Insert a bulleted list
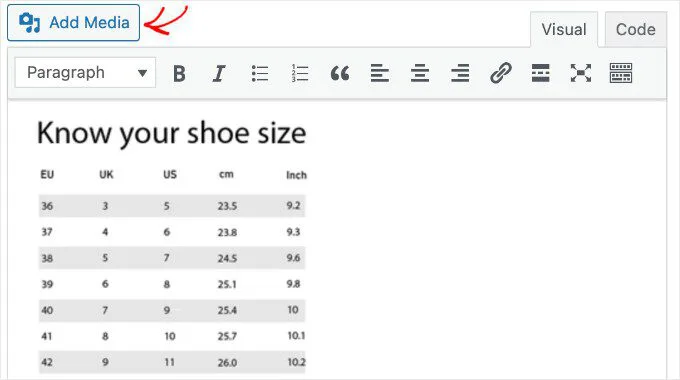 pyautogui.click(x=260, y=73)
